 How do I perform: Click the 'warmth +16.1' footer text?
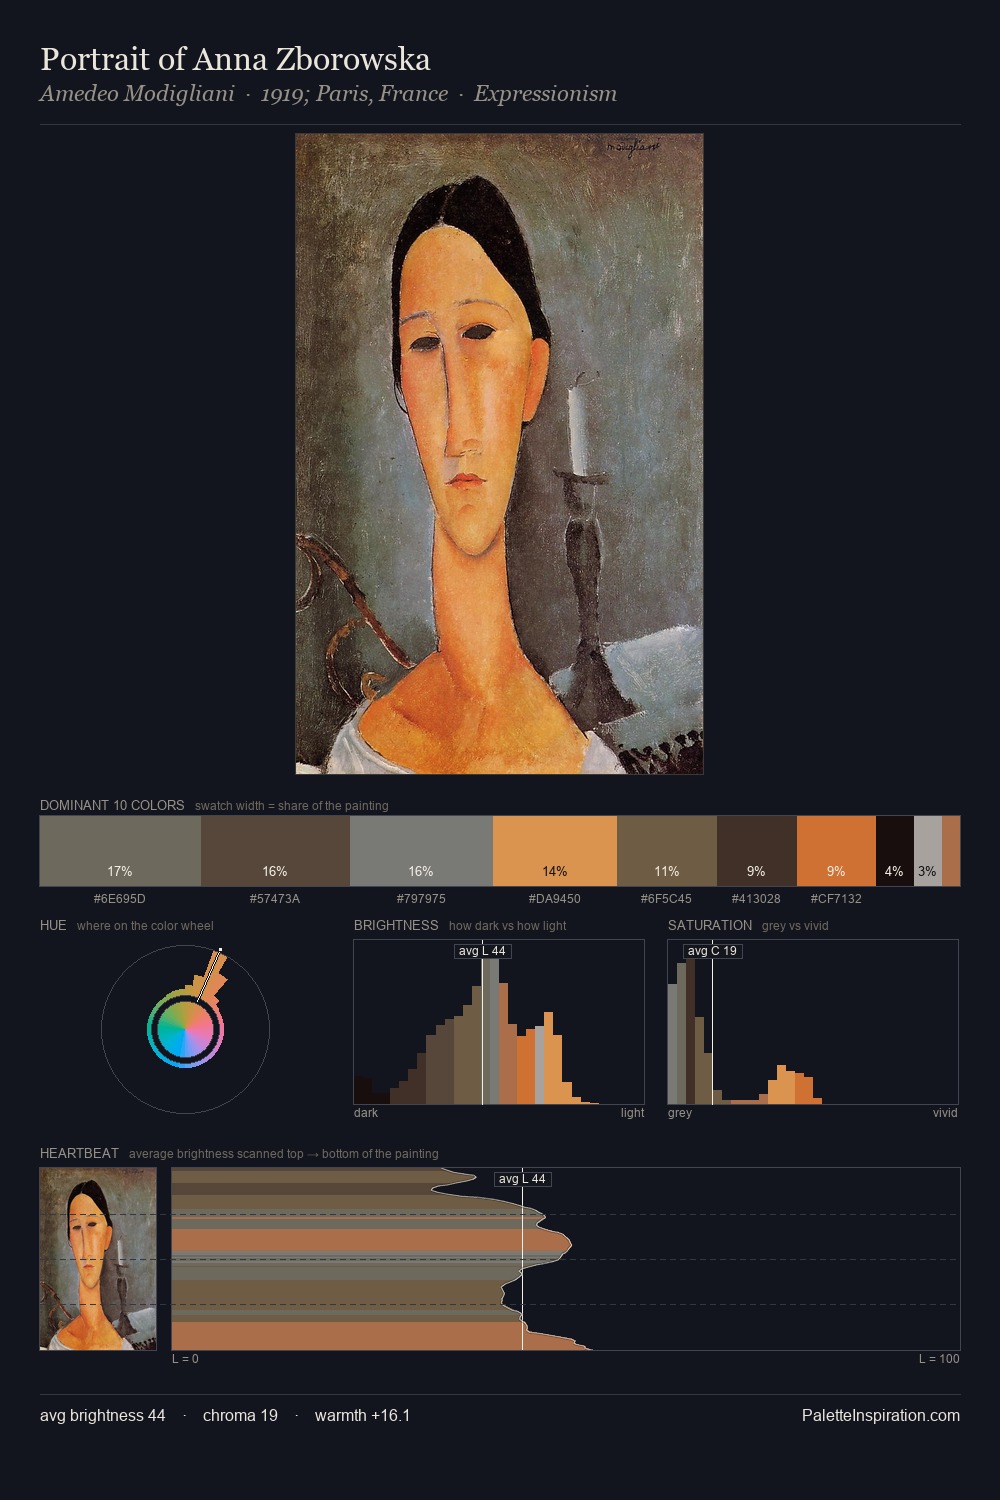point(363,1415)
